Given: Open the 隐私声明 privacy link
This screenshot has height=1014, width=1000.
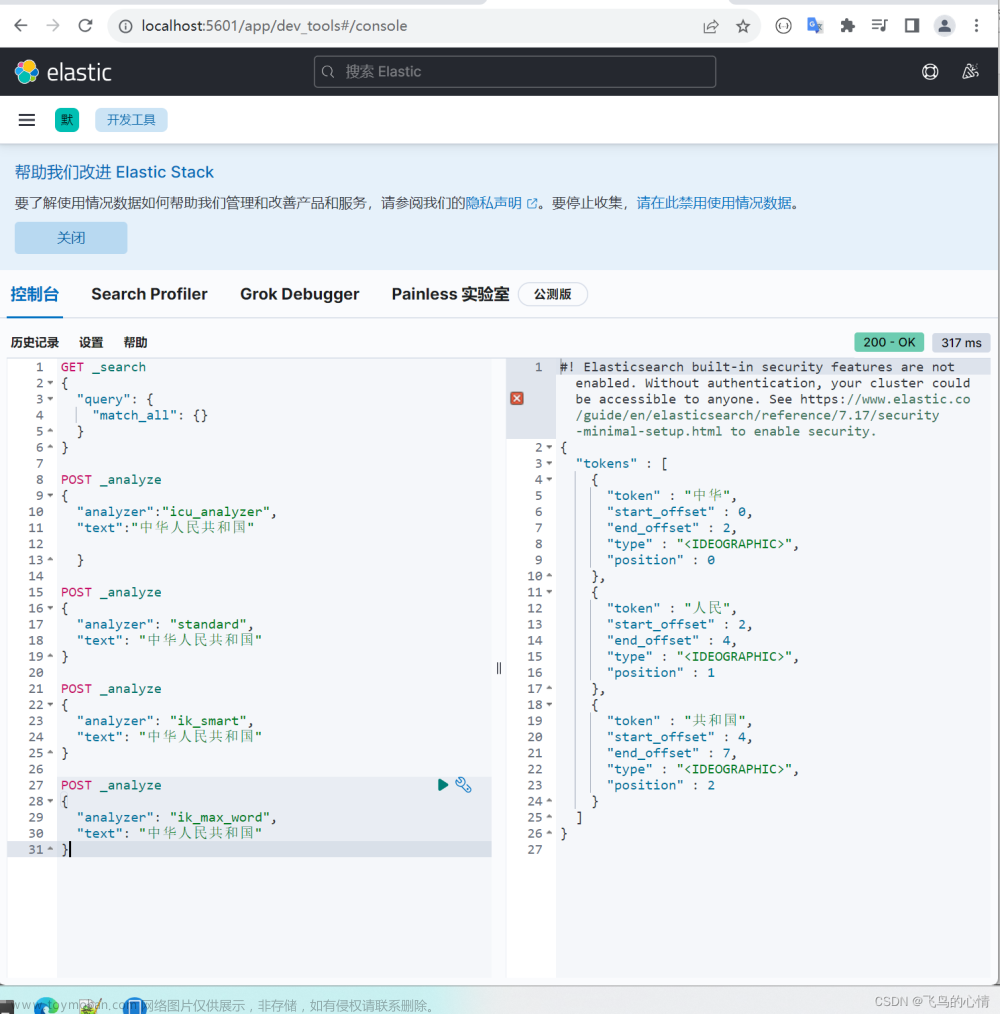Looking at the screenshot, I should [x=501, y=203].
